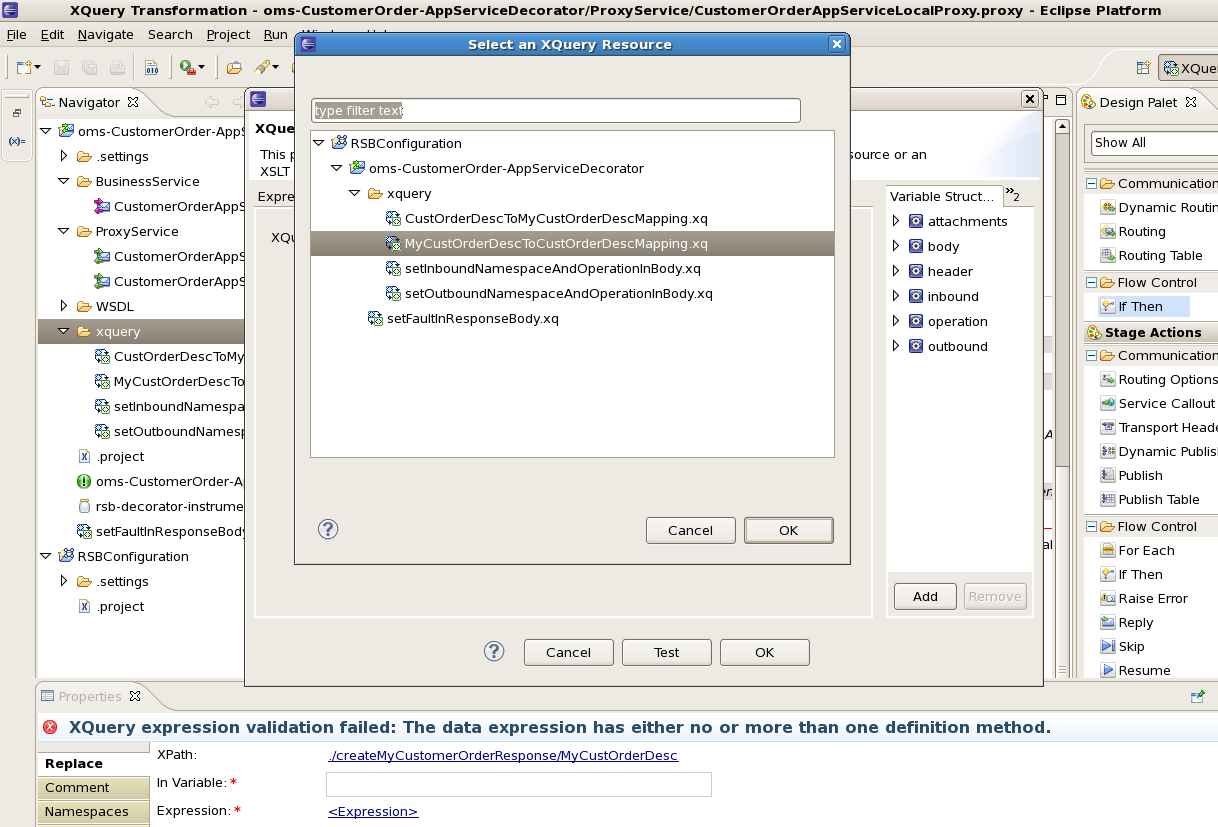Open the Search menu
The height and width of the screenshot is (827, 1218).
pyautogui.click(x=170, y=34)
